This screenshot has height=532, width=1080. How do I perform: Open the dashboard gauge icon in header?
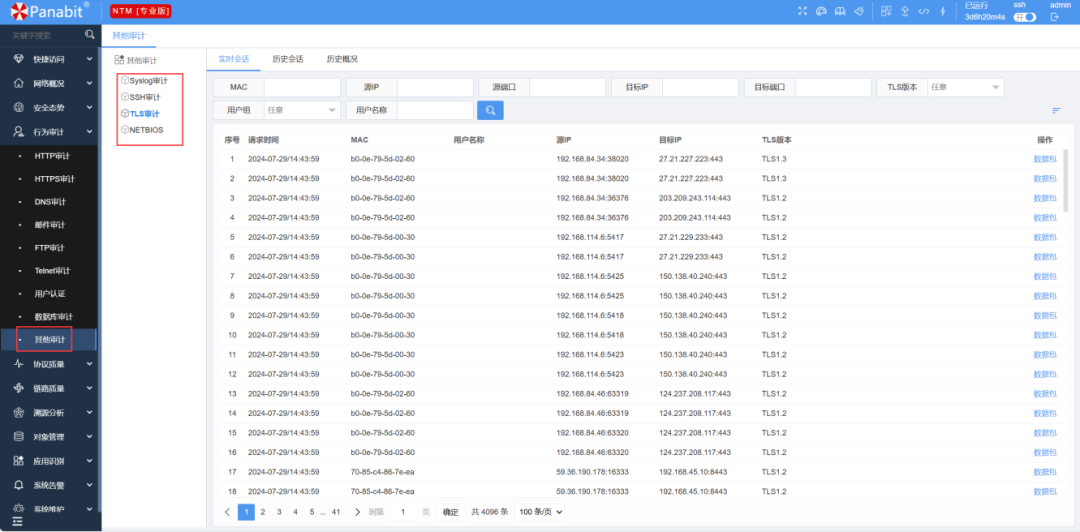[x=820, y=11]
